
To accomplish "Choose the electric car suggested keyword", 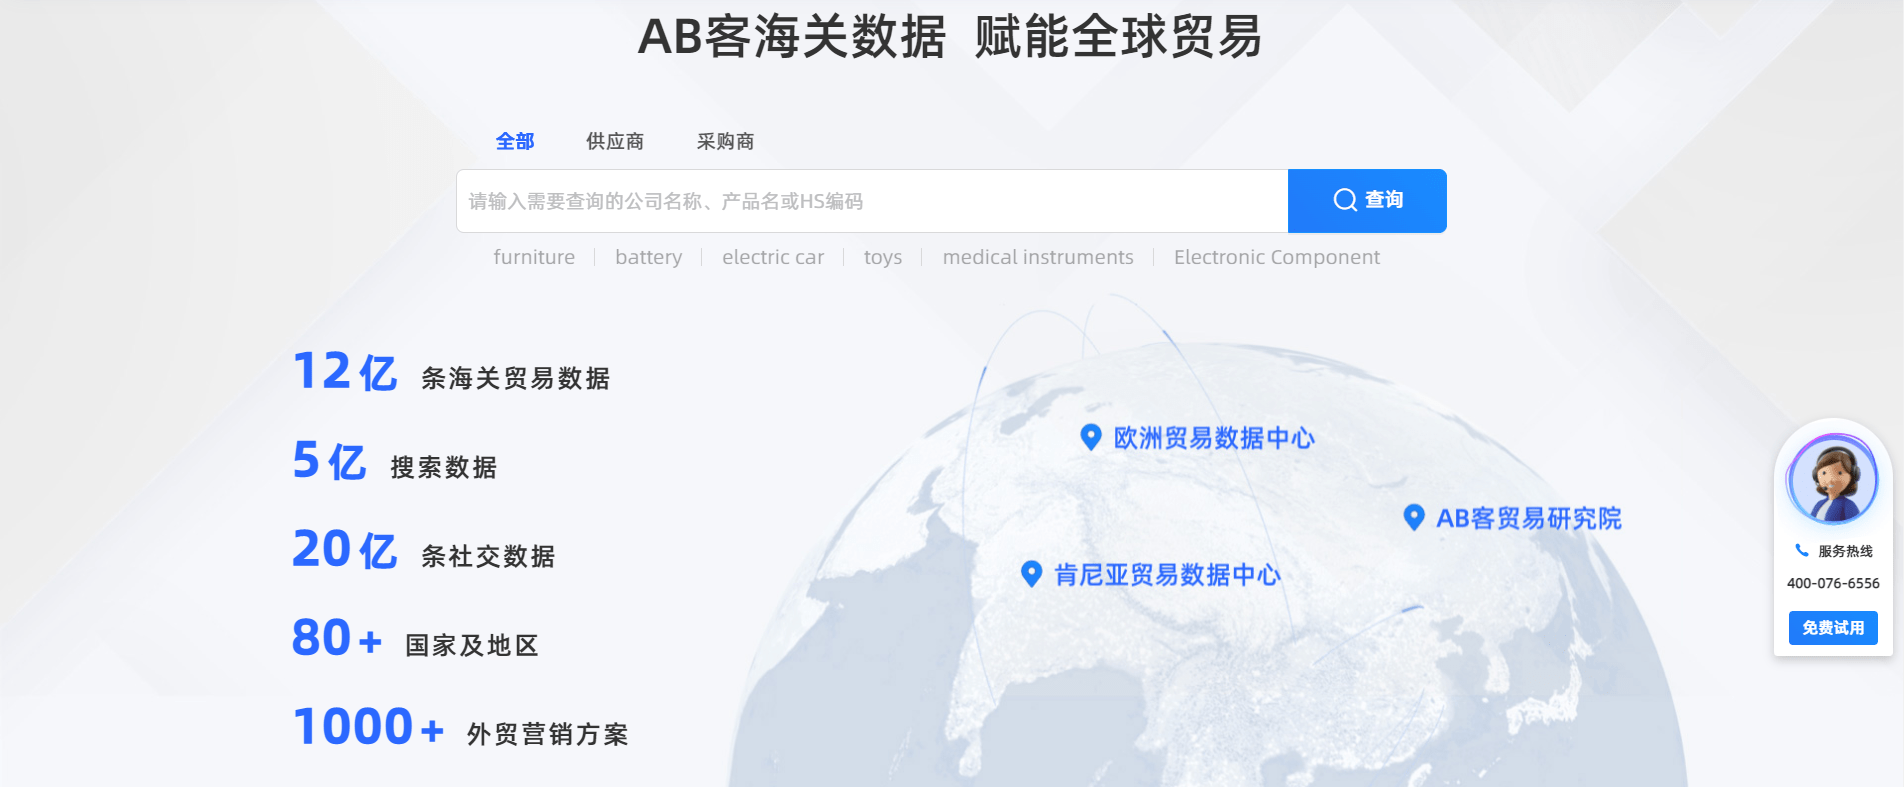I will click(x=773, y=257).
